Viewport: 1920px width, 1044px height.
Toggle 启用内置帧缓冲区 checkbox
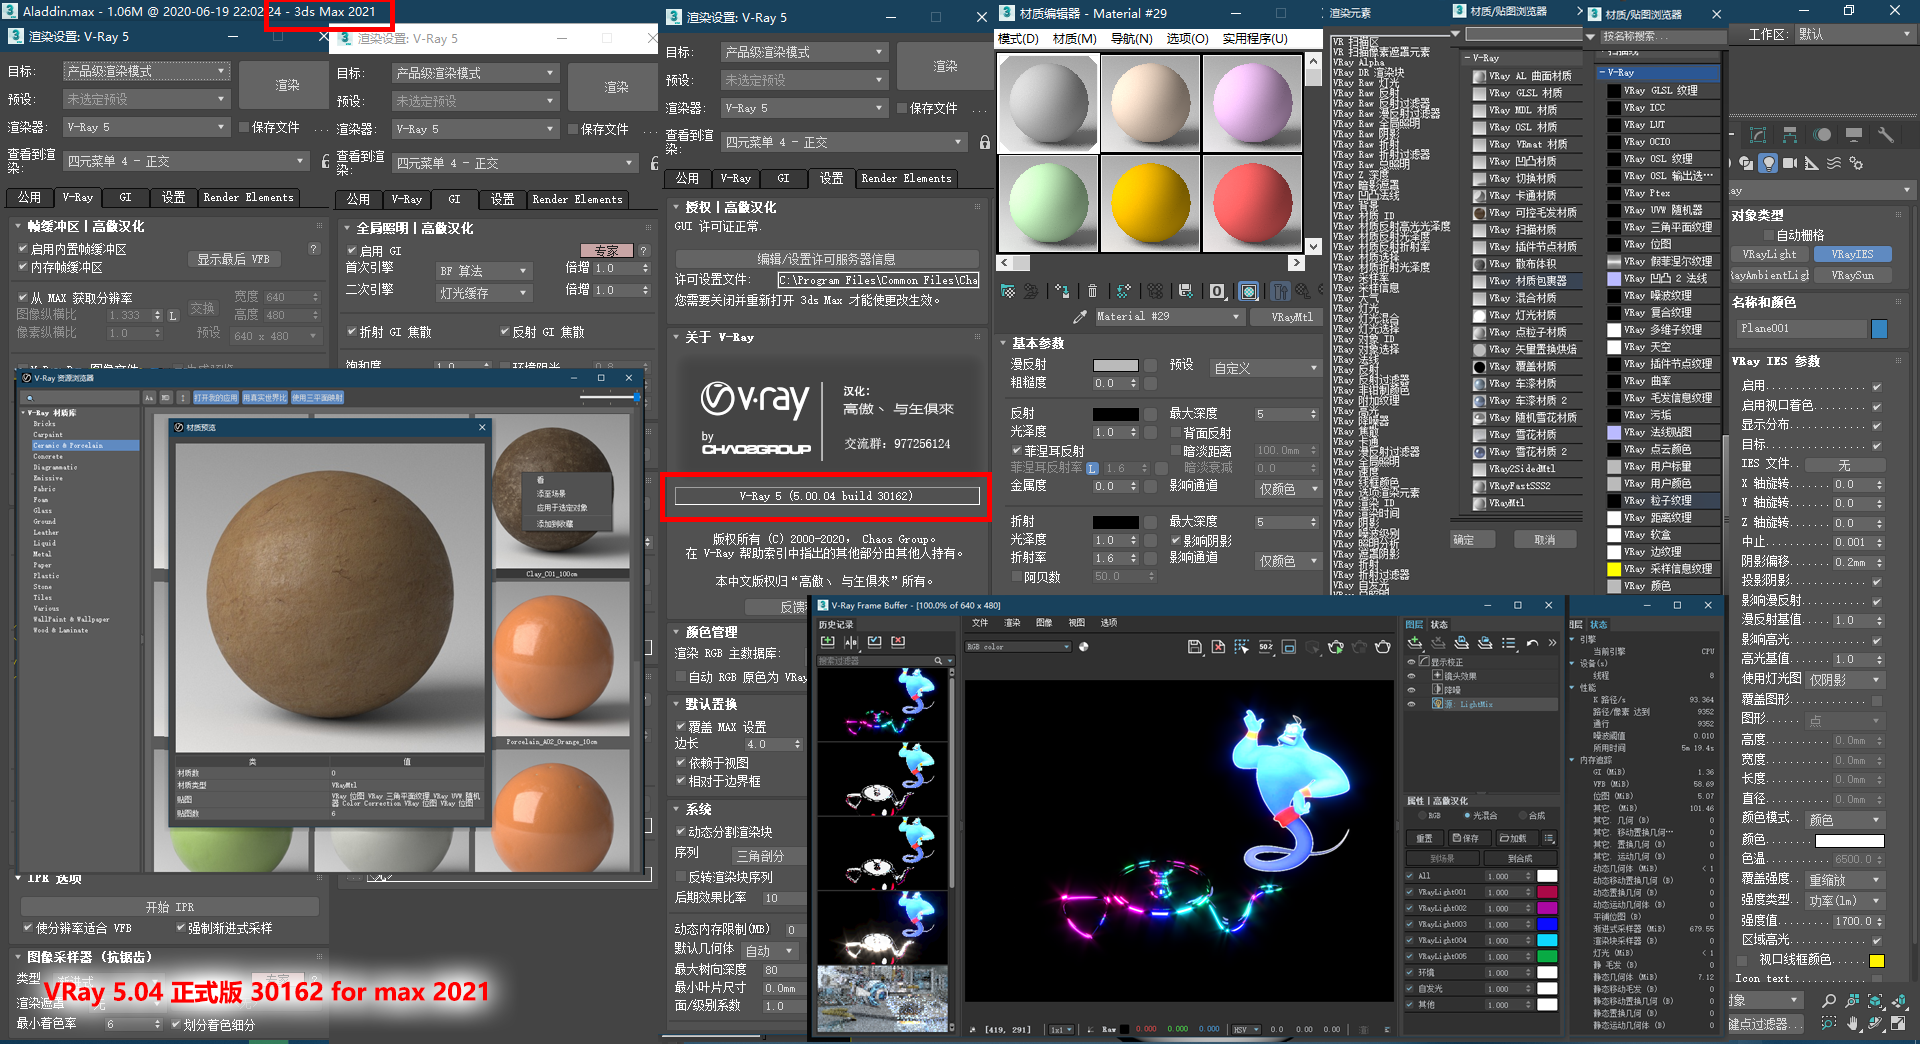pos(23,249)
